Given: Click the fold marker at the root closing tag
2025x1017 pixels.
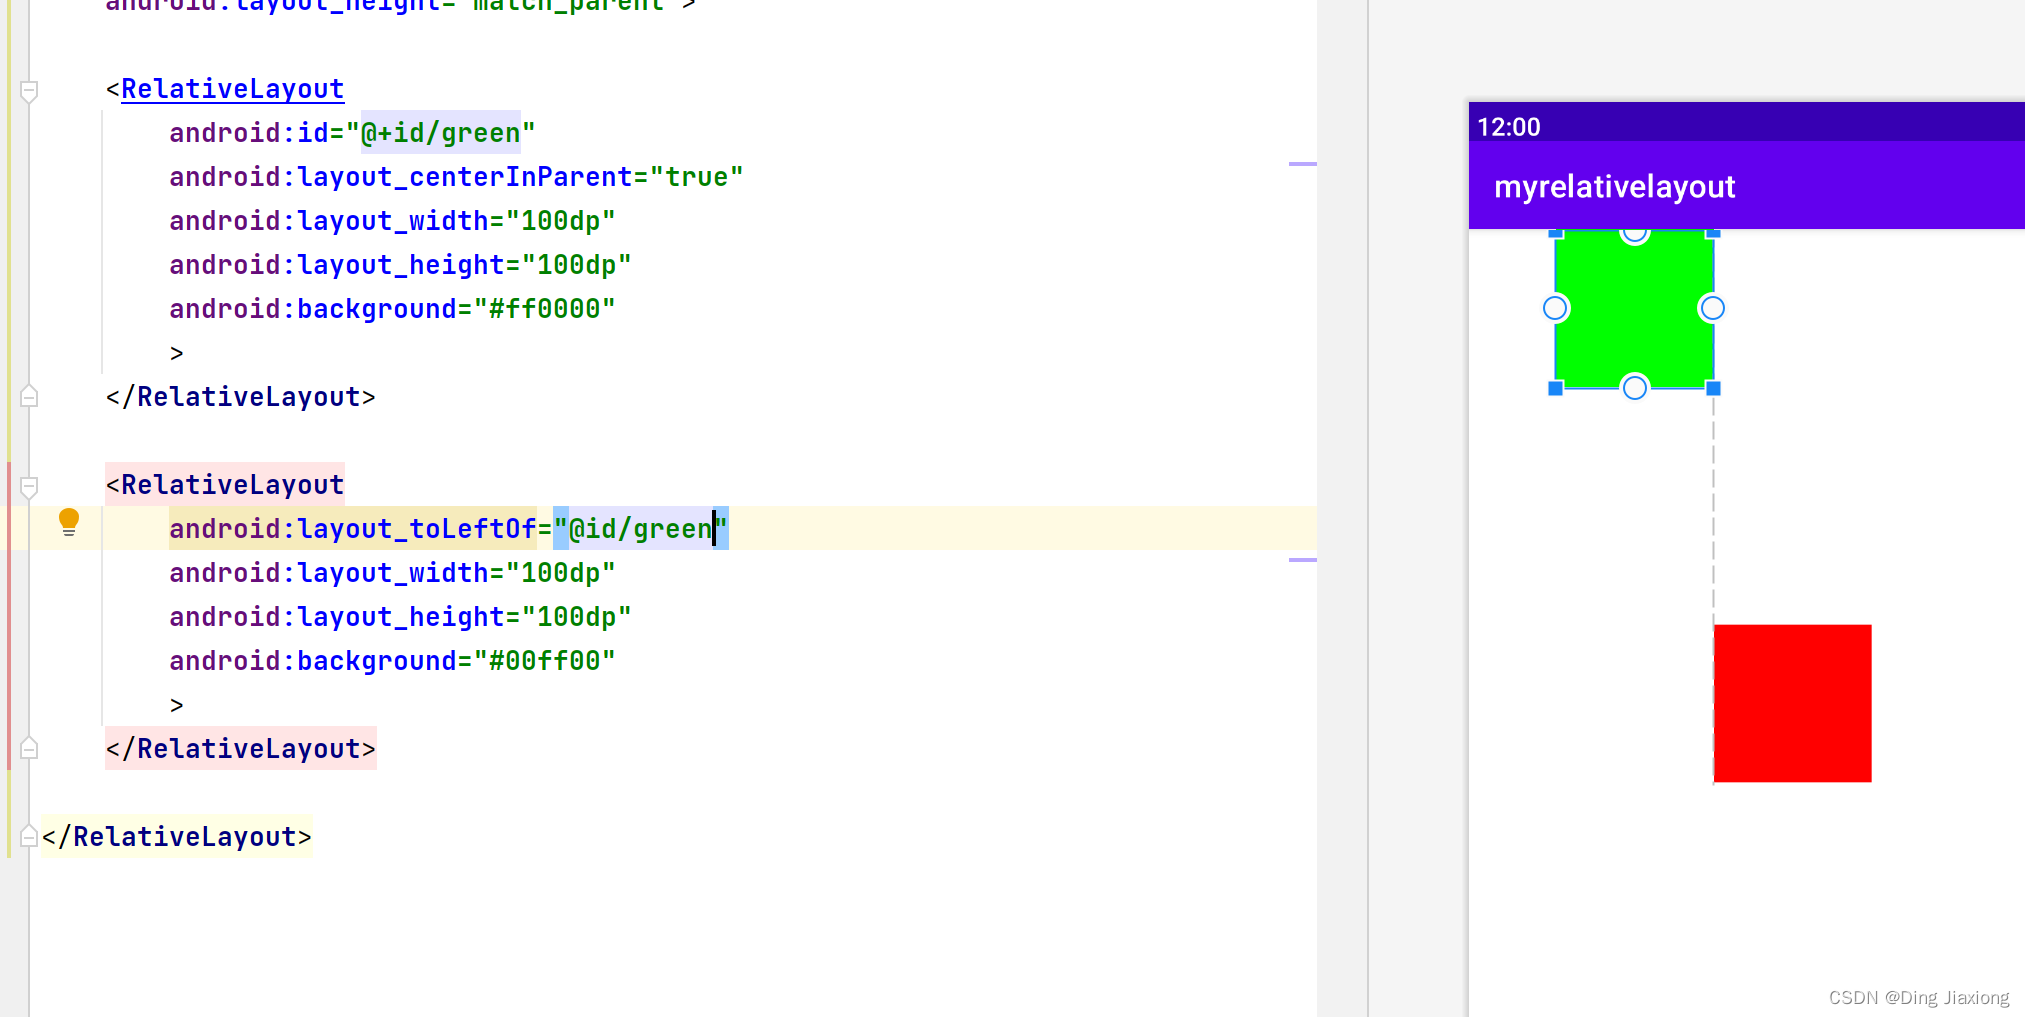Looking at the screenshot, I should pyautogui.click(x=29, y=836).
